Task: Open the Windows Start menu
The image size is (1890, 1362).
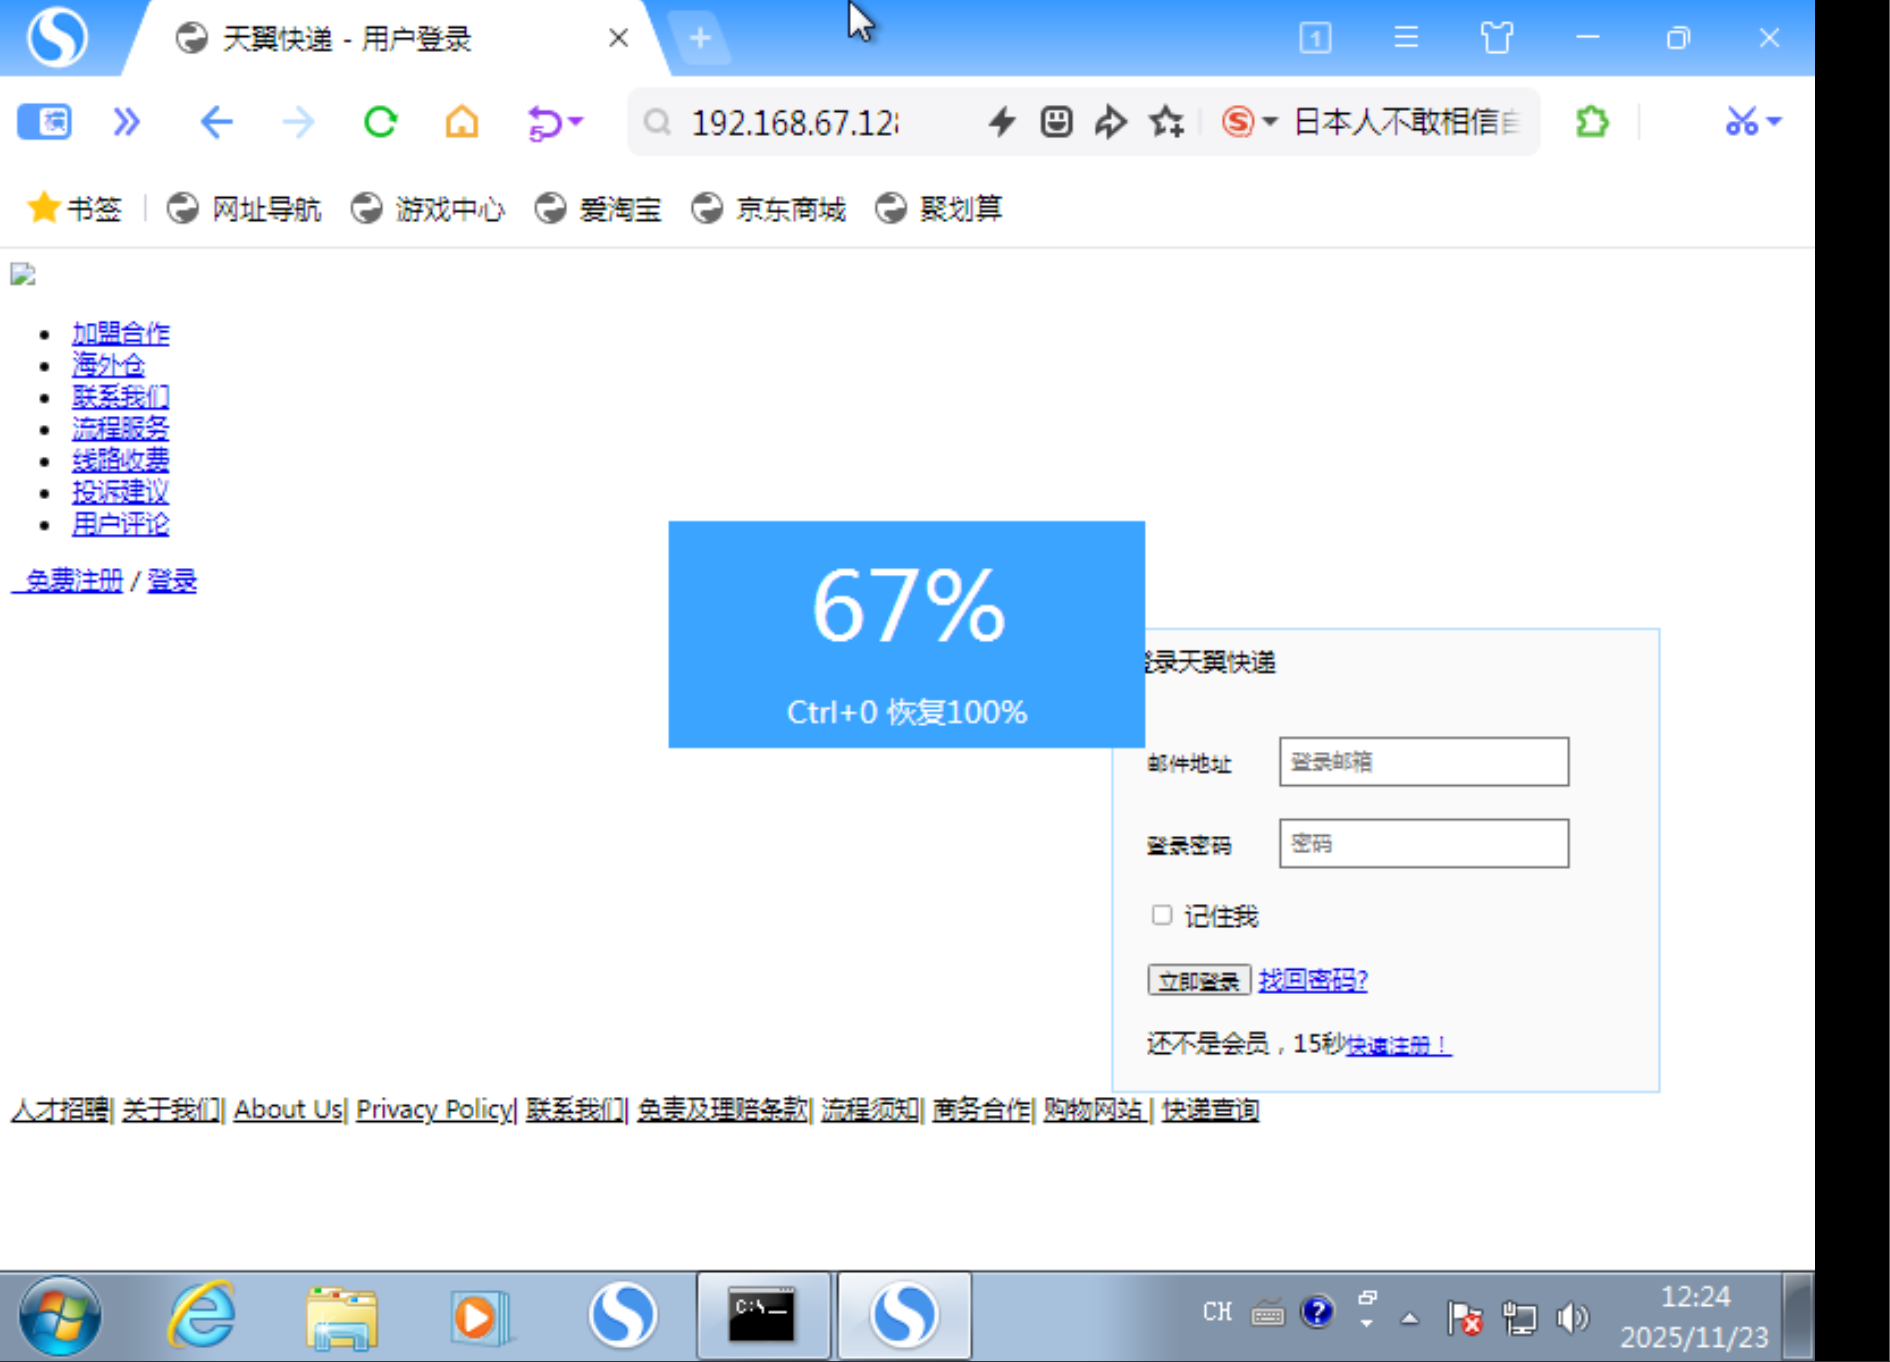Action: coord(60,1316)
